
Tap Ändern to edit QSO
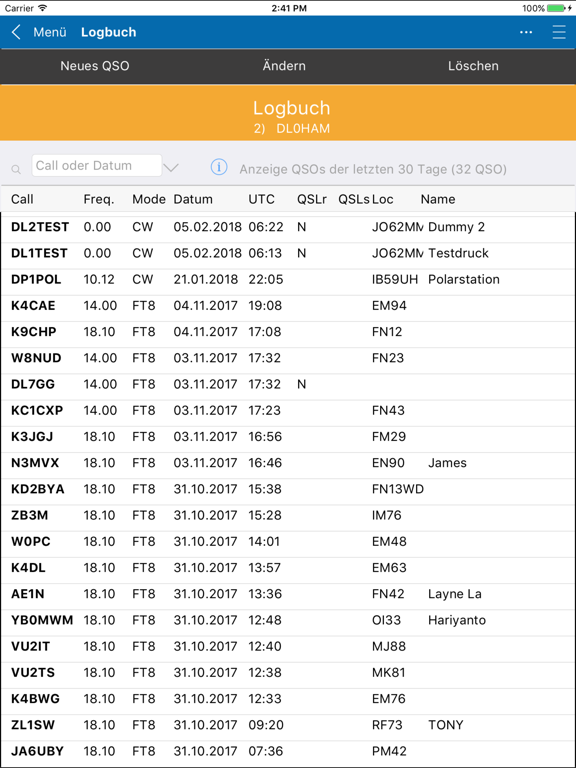pyautogui.click(x=284, y=66)
